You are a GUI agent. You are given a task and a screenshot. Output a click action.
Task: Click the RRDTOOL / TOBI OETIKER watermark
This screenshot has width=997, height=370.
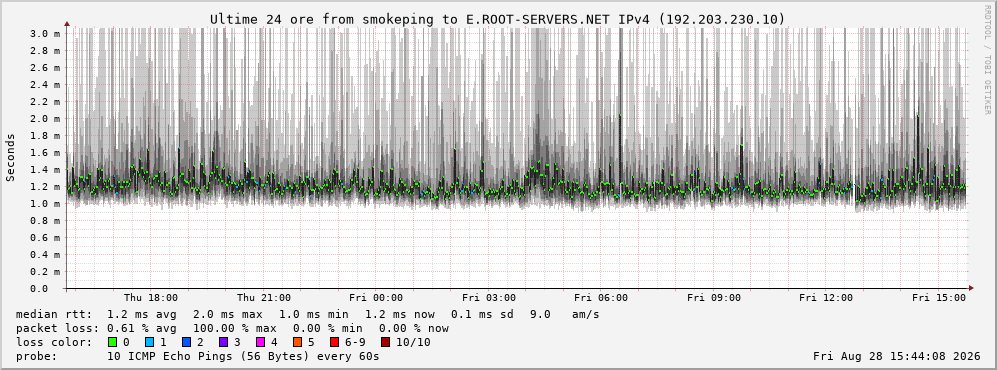click(x=987, y=59)
